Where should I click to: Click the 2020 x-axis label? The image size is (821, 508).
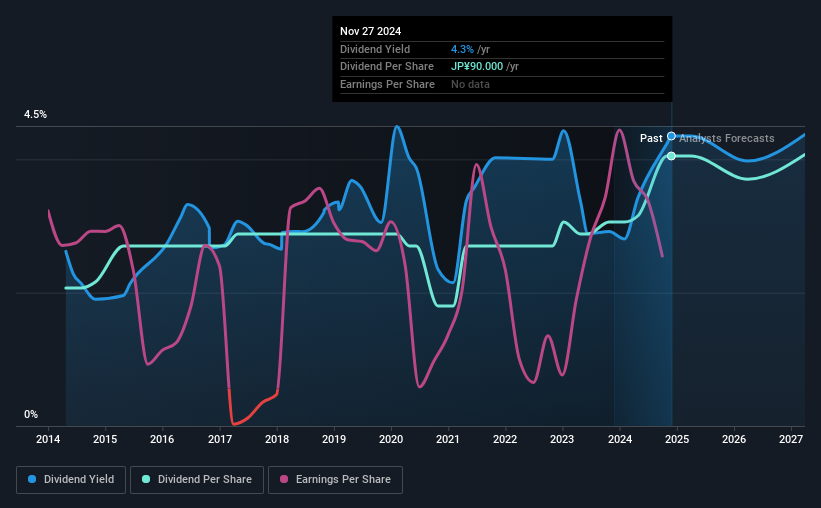point(391,439)
